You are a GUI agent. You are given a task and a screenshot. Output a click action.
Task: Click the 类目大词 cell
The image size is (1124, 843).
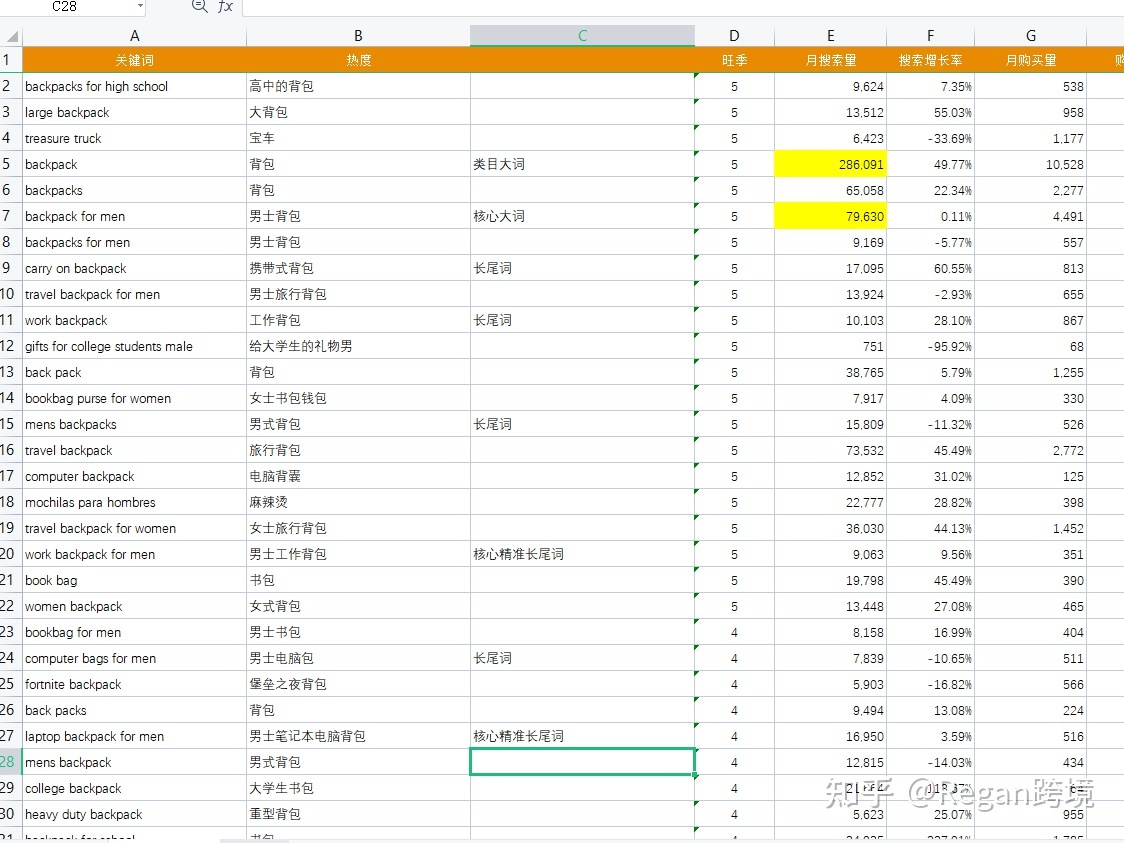tap(582, 164)
